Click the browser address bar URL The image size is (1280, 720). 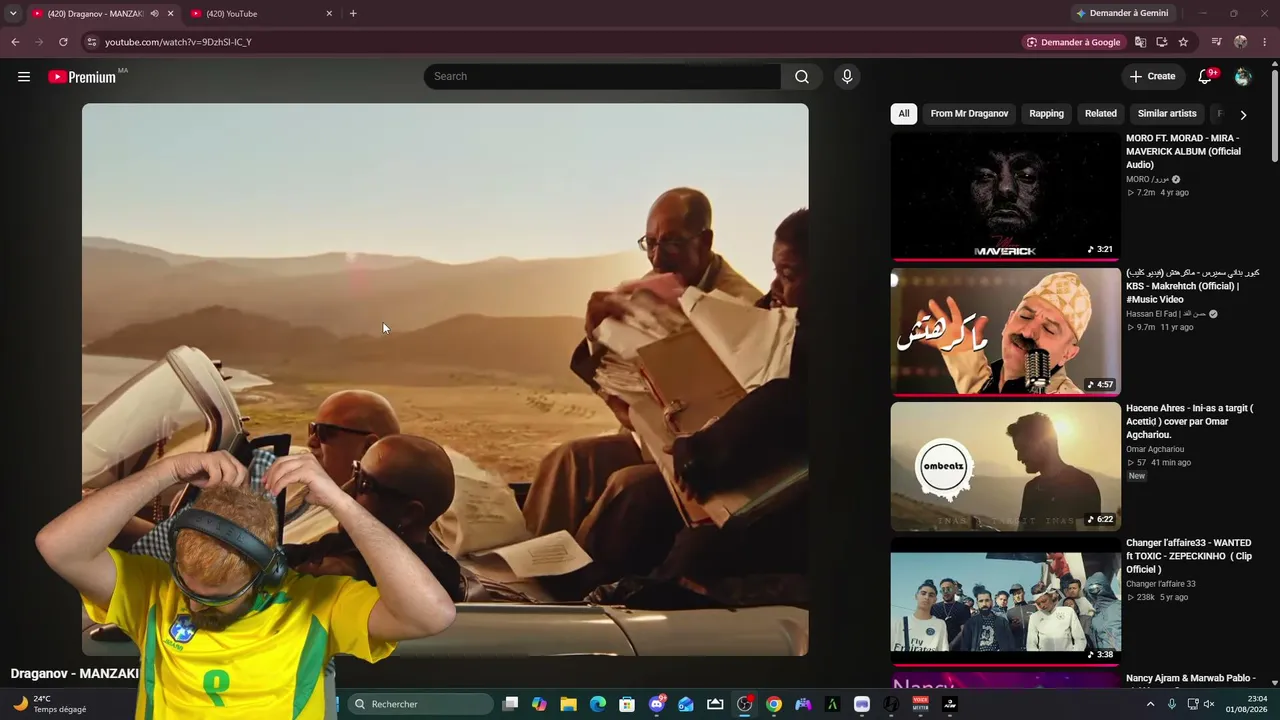point(178,42)
